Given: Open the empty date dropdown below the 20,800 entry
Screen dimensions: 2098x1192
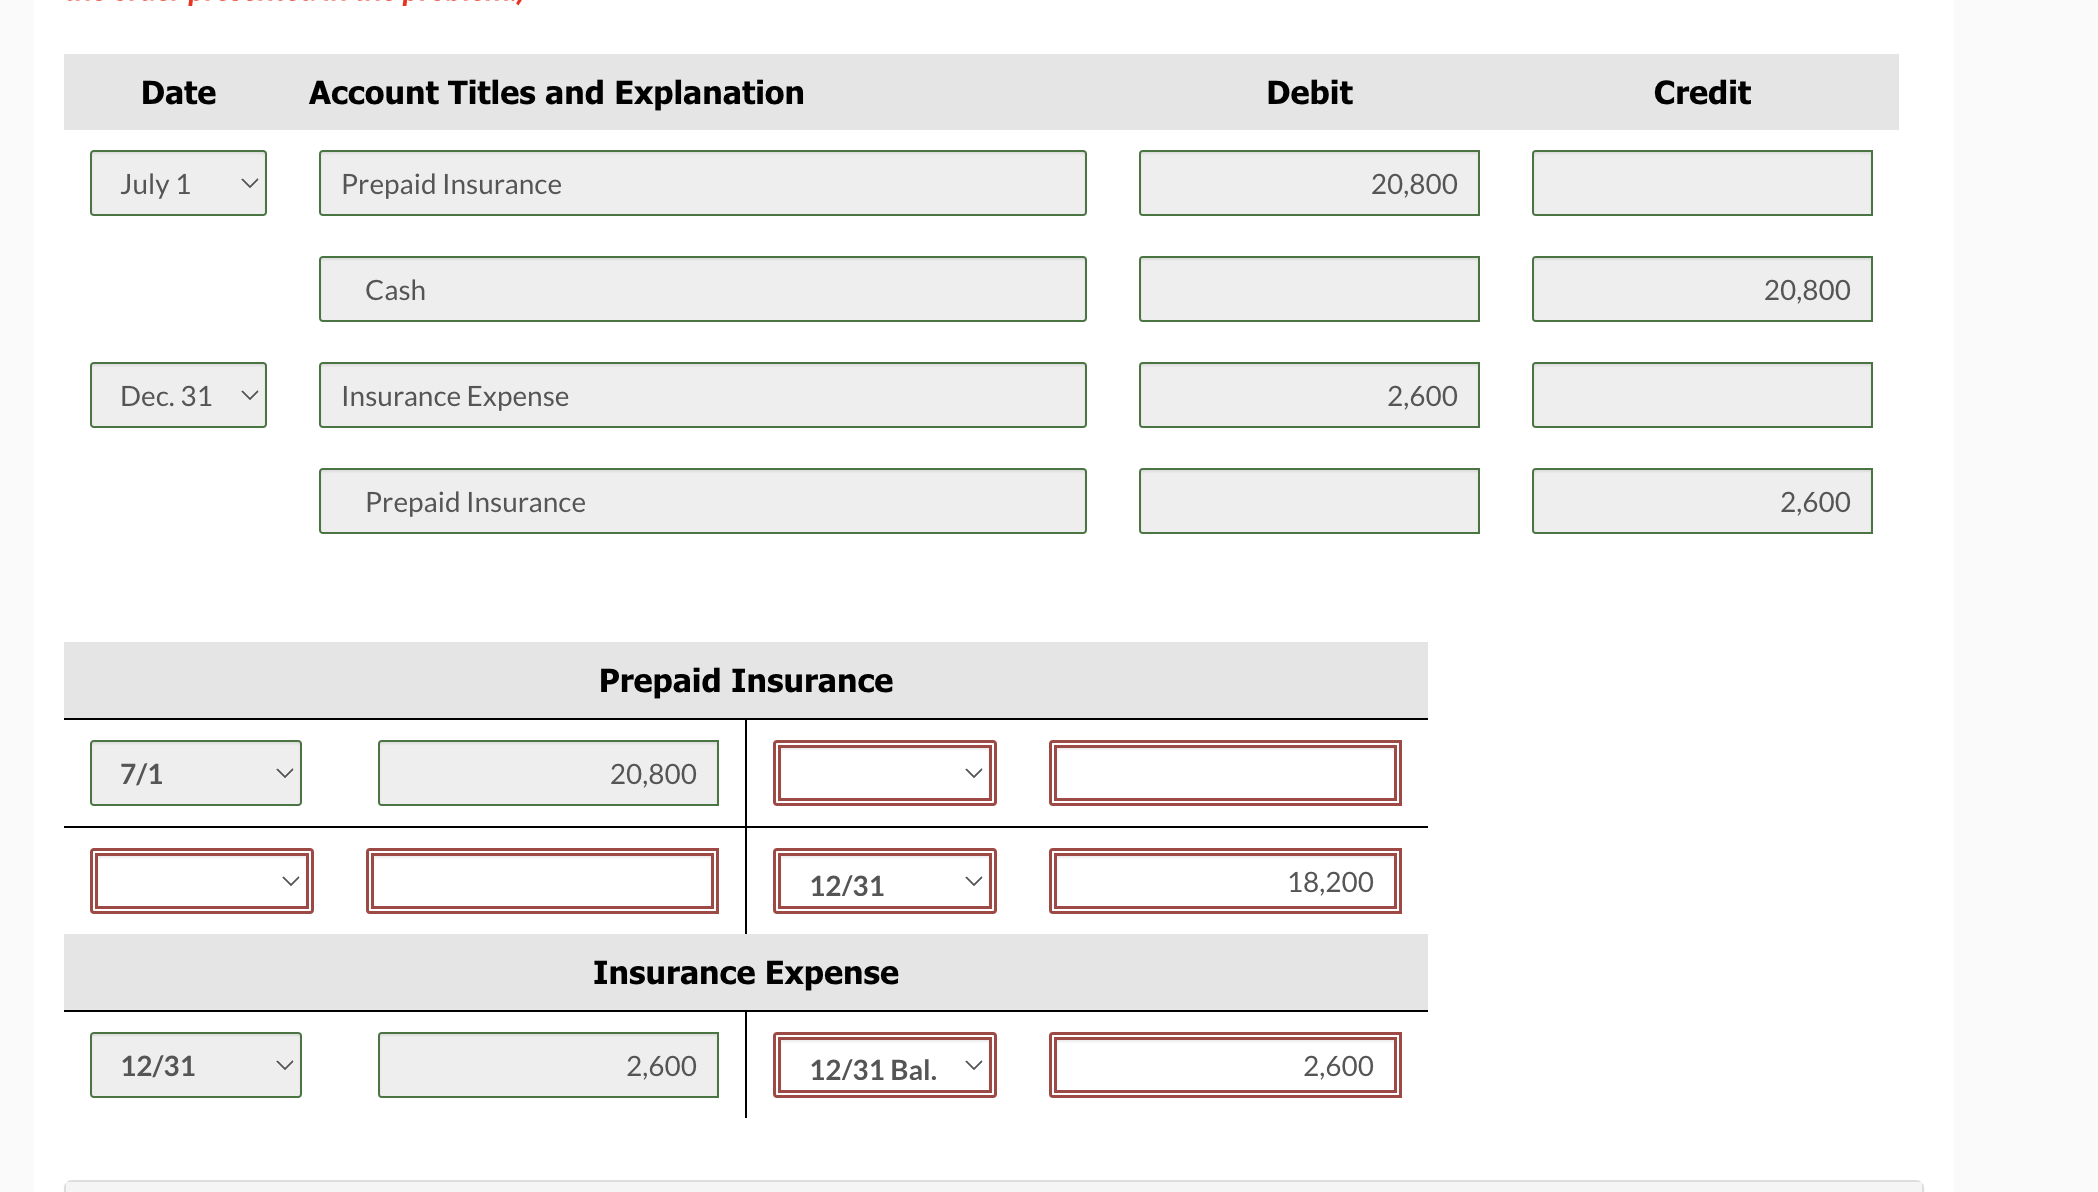Looking at the screenshot, I should pos(201,880).
